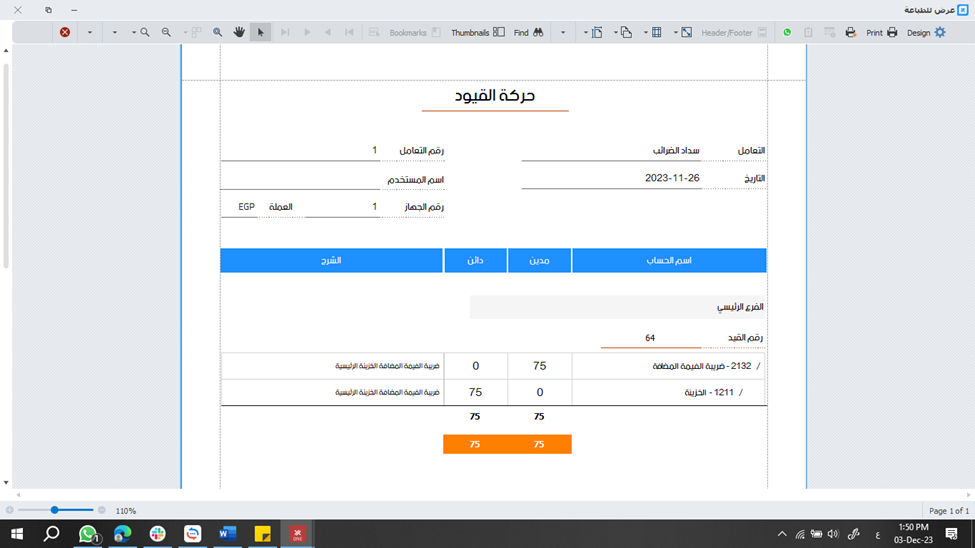Click vertical scrollbar down arrow
Viewport: 975px width, 548px height.
click(6, 483)
